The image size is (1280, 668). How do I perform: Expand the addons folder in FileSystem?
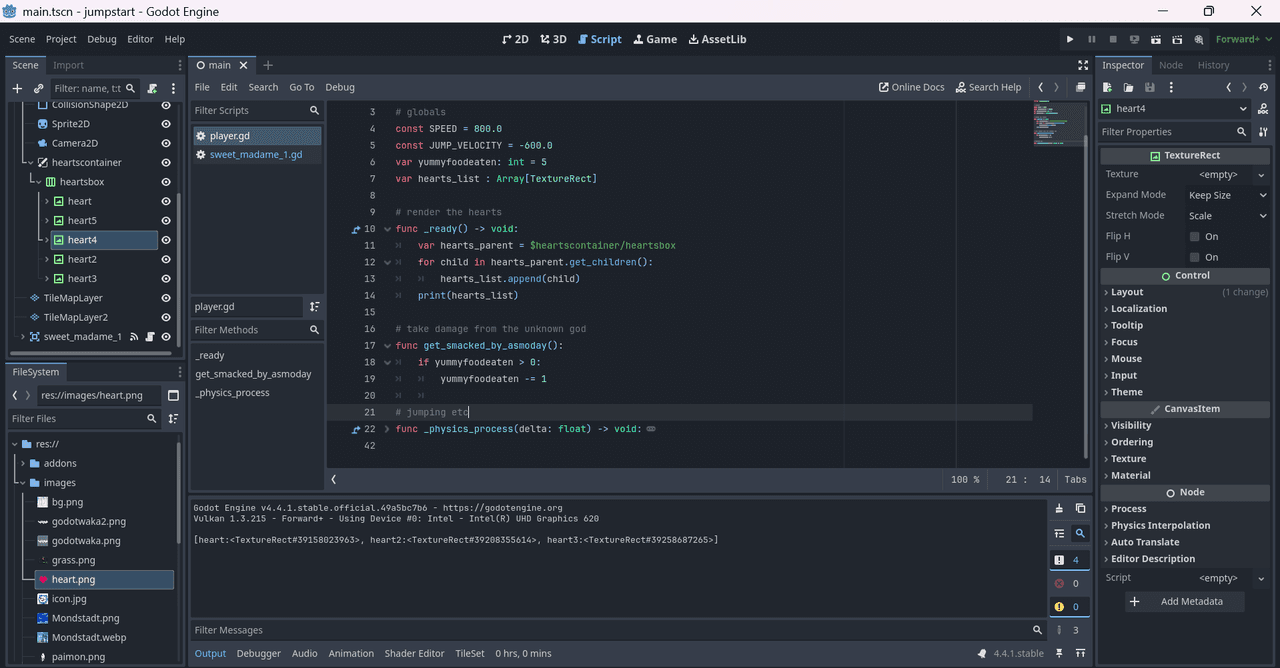[x=24, y=463]
